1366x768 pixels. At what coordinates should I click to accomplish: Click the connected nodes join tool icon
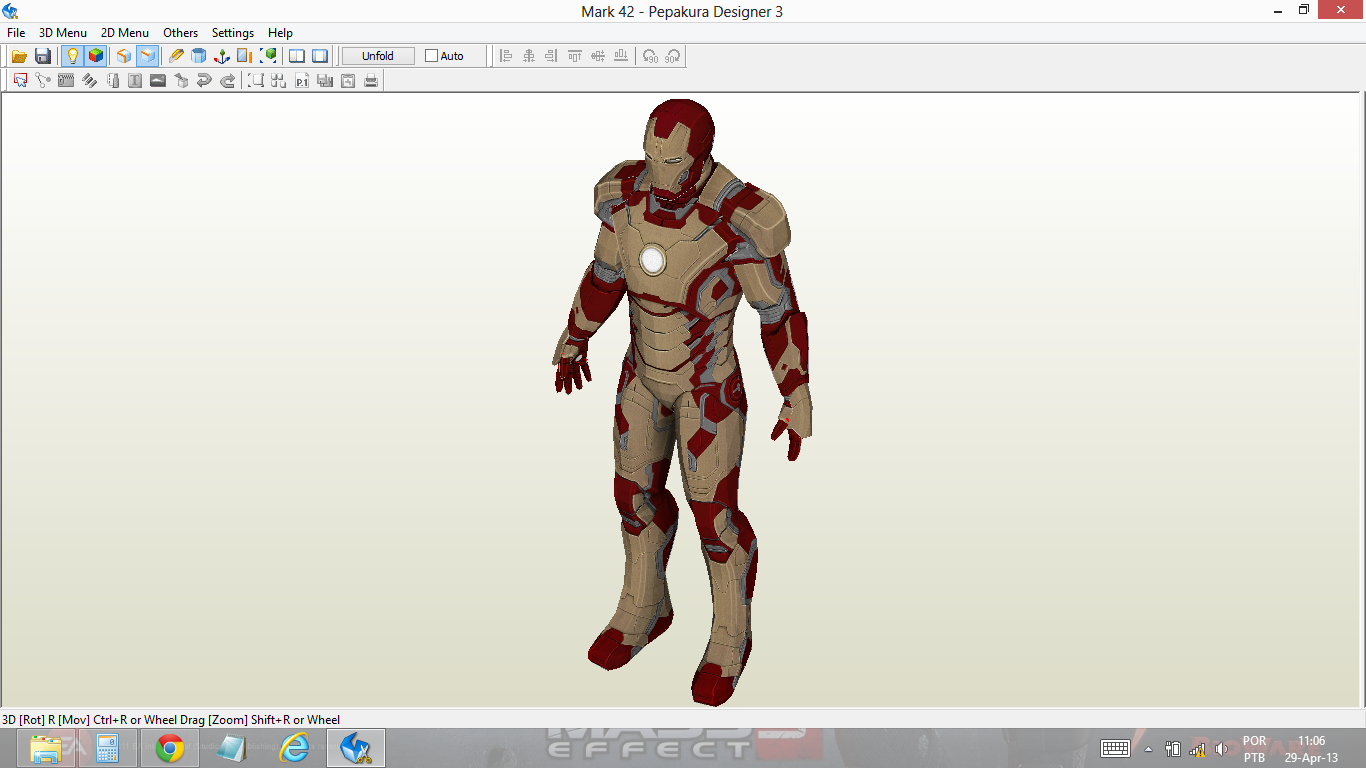pyautogui.click(x=43, y=80)
